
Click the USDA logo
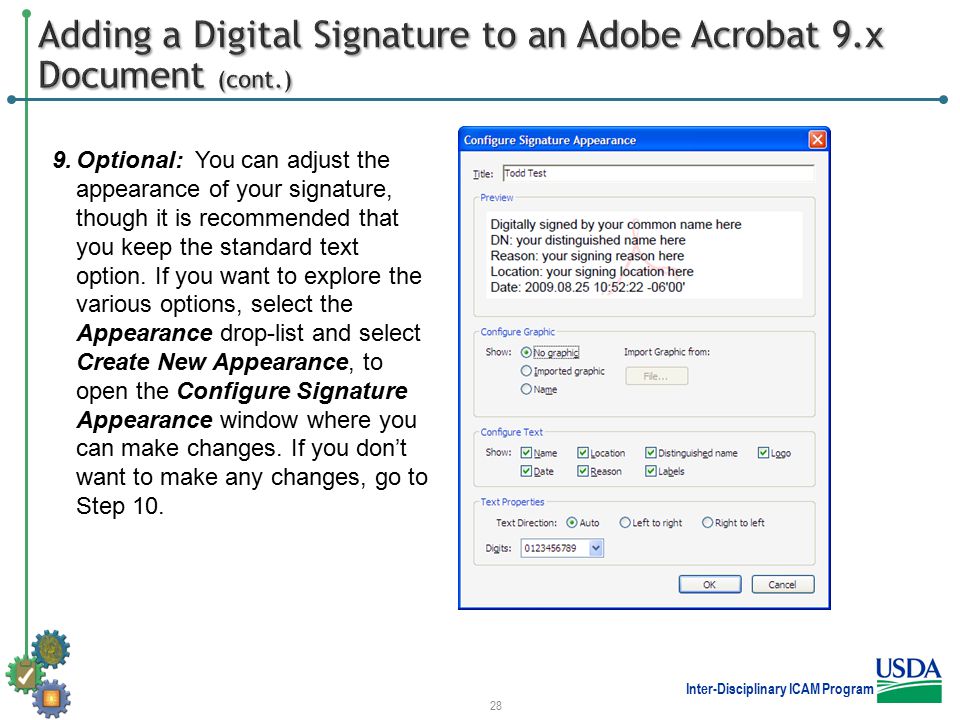909,680
